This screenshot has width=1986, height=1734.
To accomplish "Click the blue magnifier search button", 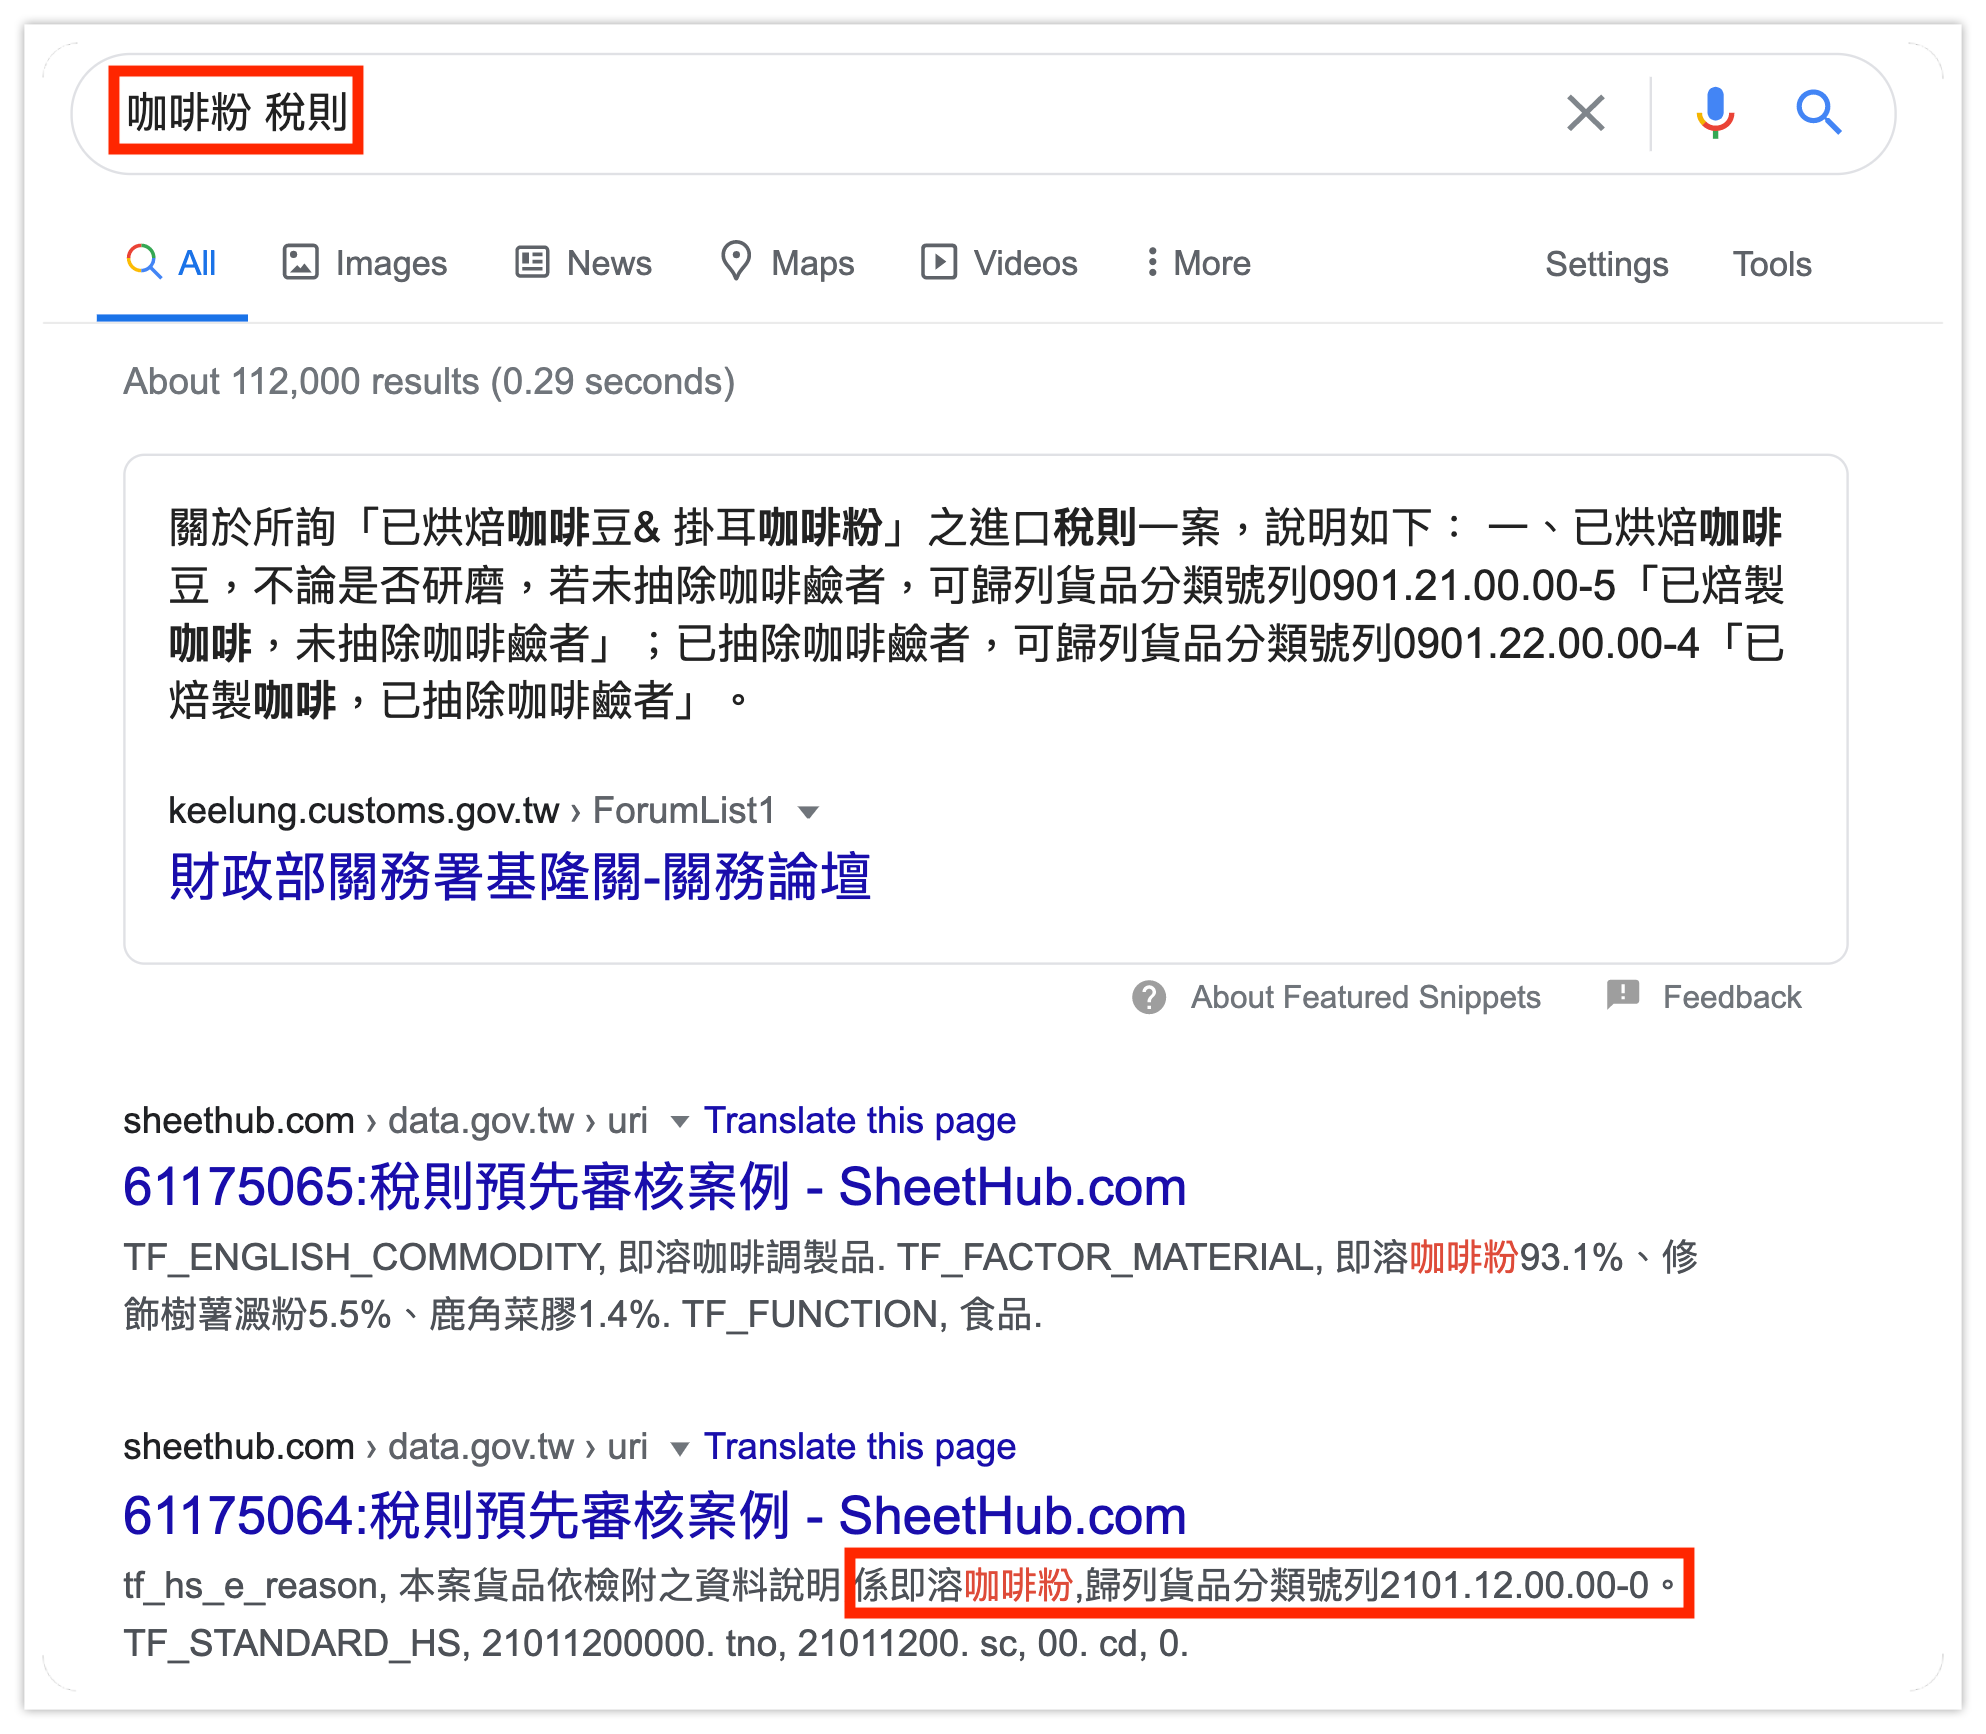I will 1817,113.
